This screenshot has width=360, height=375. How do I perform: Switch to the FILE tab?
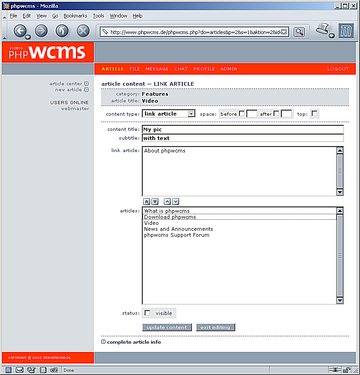134,69
